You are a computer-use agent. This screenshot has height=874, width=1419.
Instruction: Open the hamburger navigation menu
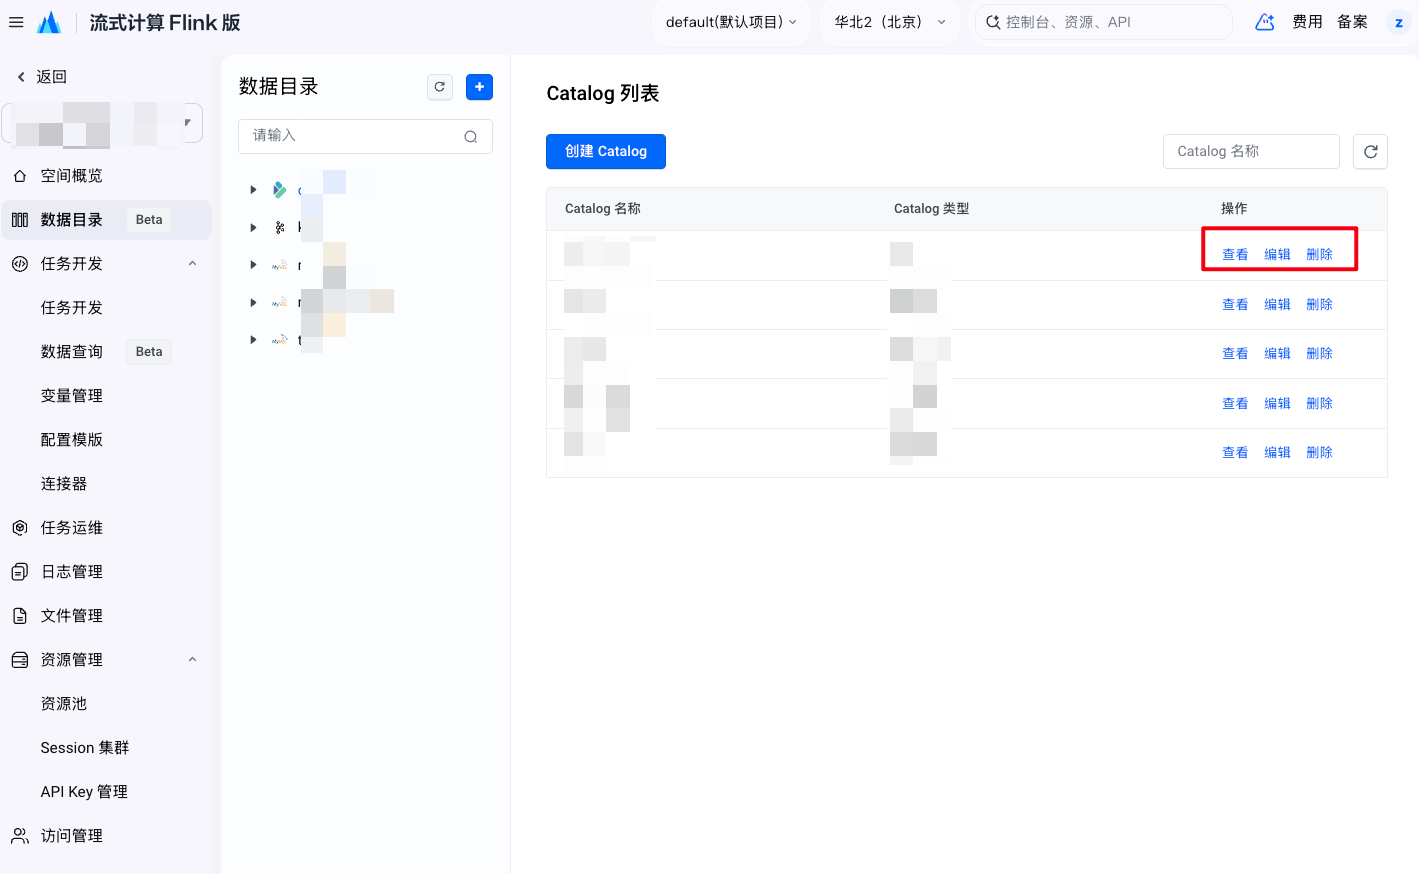pyautogui.click(x=16, y=22)
